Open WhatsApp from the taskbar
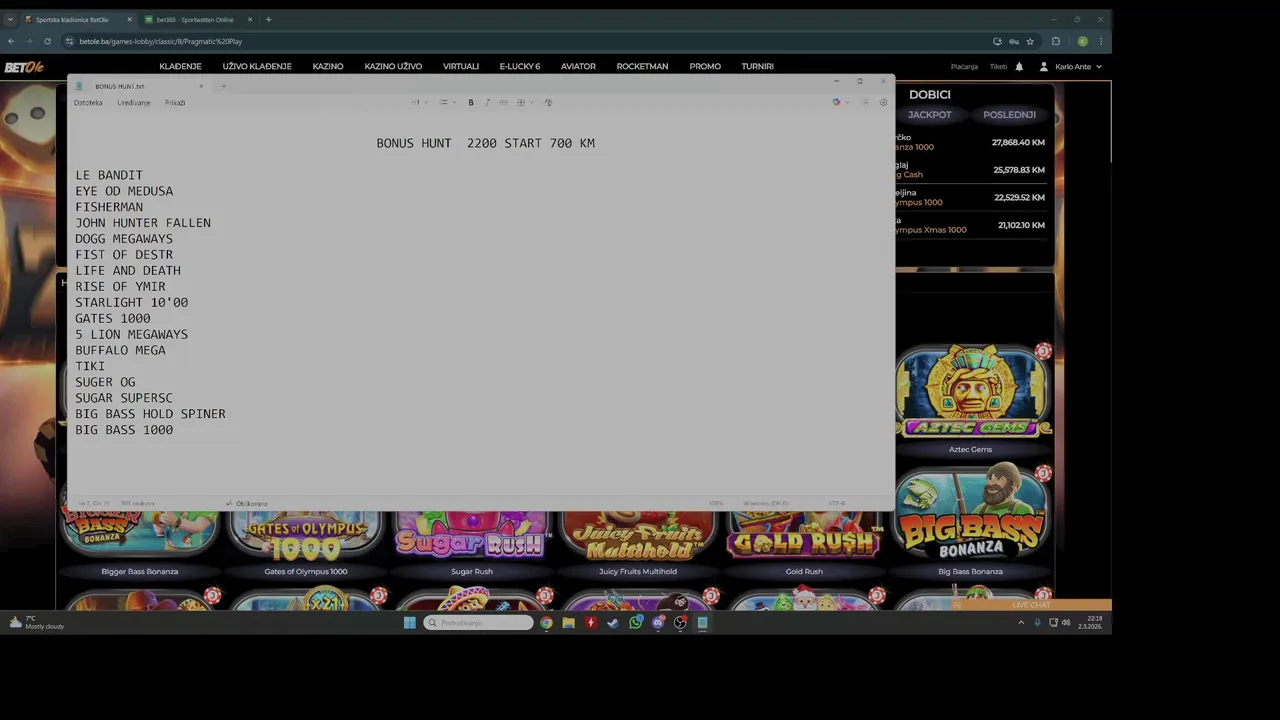The width and height of the screenshot is (1280, 720). coord(635,622)
